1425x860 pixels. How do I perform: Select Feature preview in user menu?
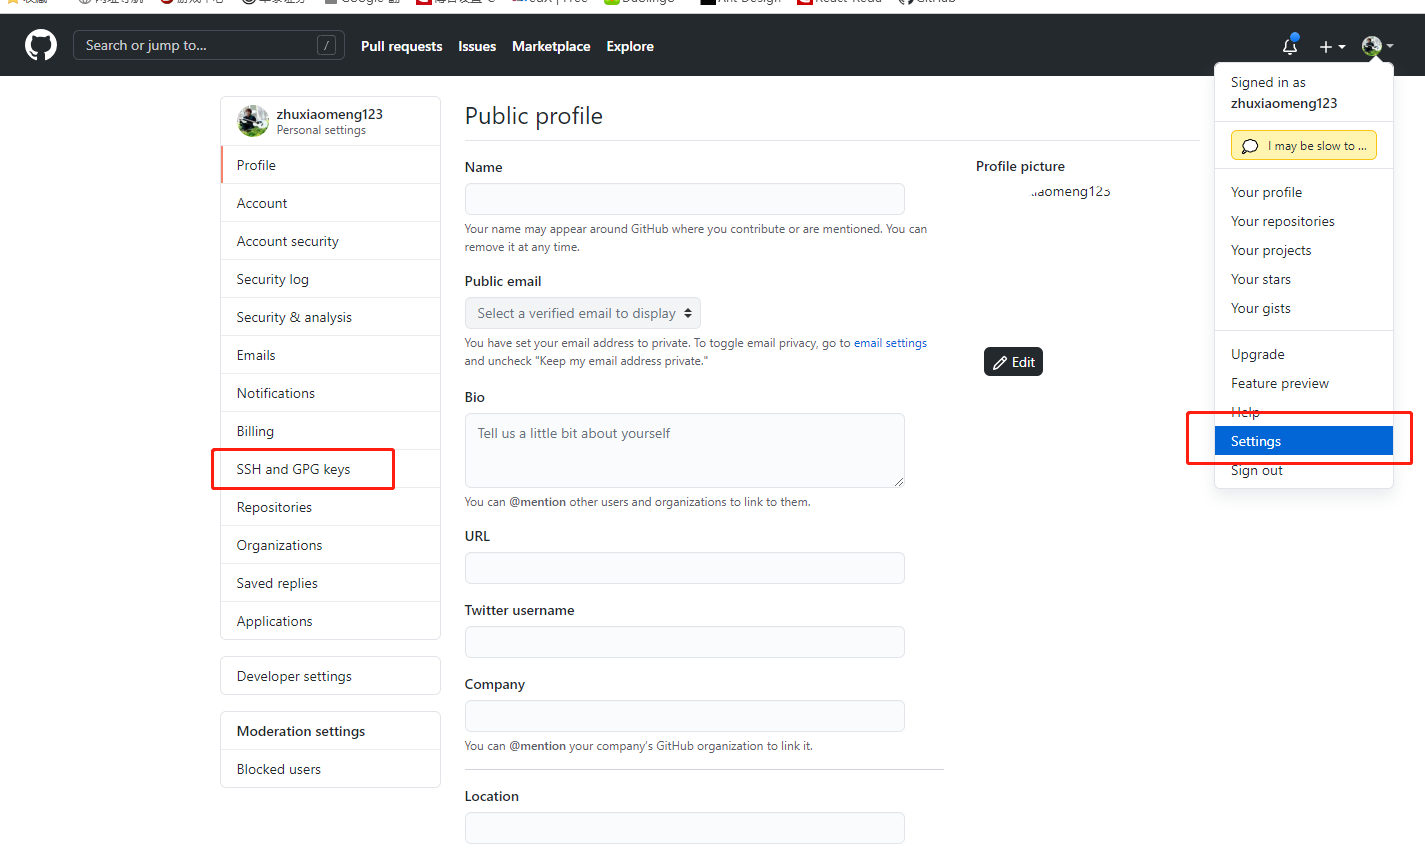(1304, 383)
